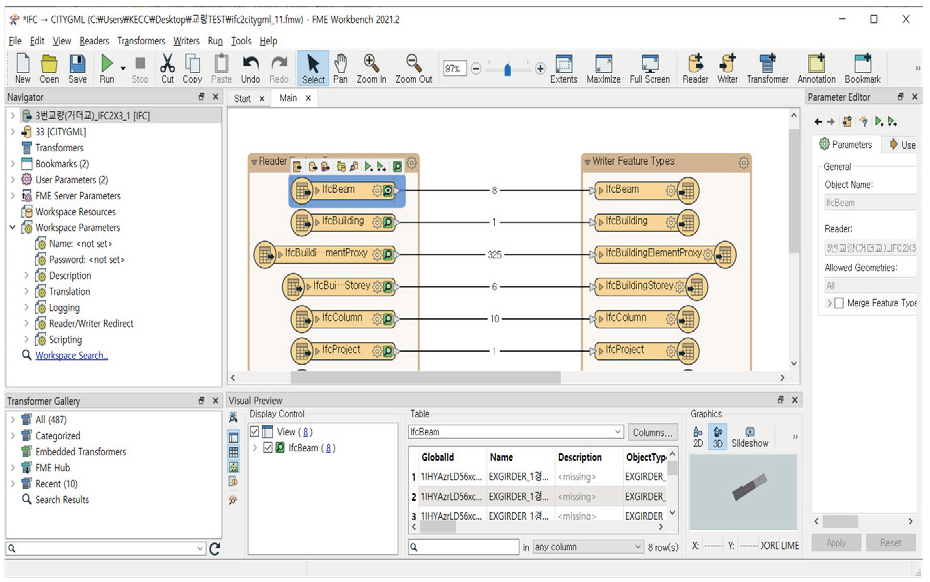Open the Run dropdown arrow
The height and width of the screenshot is (582, 930).
tap(123, 68)
